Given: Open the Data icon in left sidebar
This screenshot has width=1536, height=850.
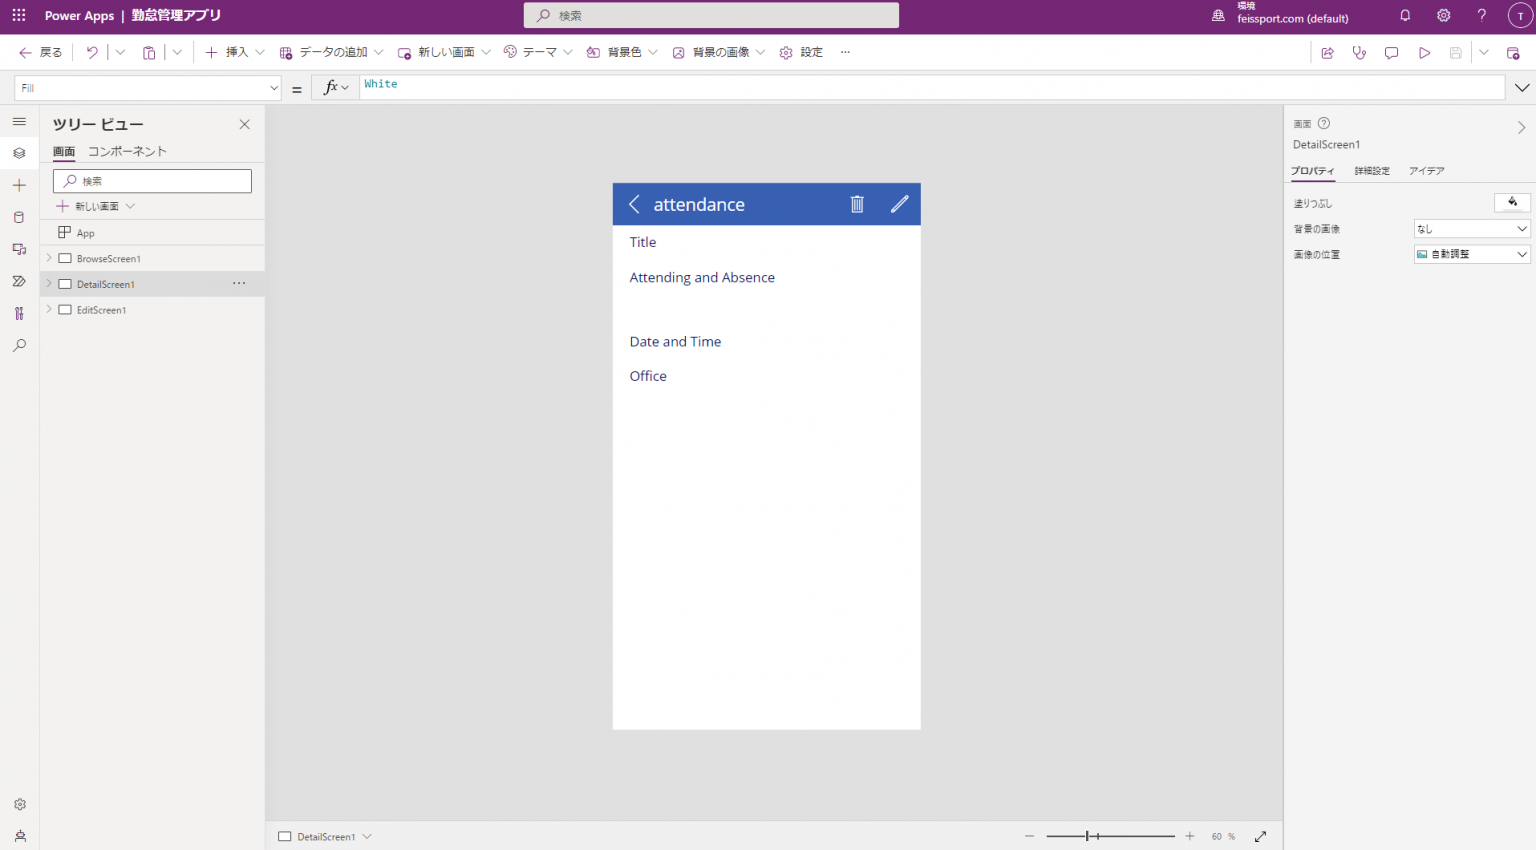Looking at the screenshot, I should pyautogui.click(x=19, y=217).
